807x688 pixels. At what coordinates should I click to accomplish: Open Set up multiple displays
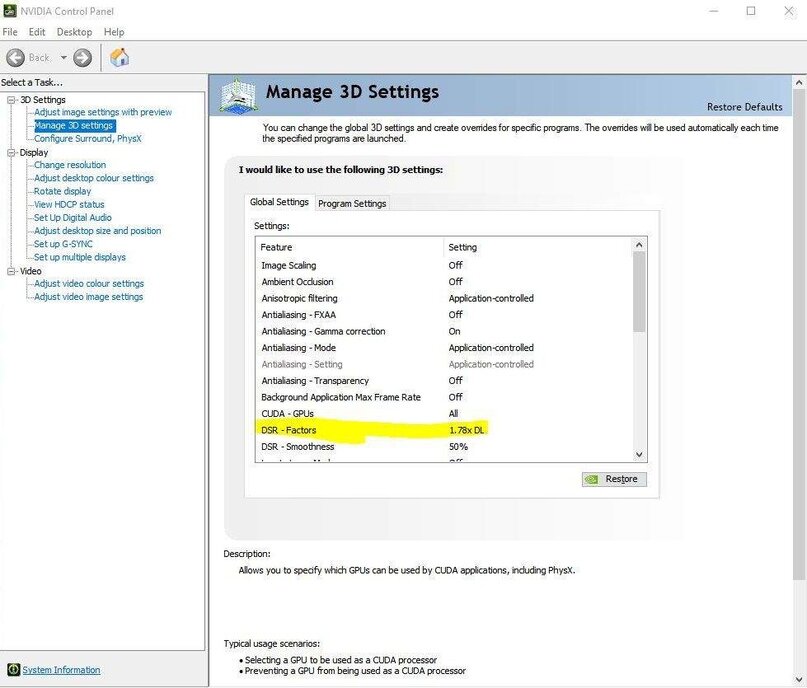(80, 257)
